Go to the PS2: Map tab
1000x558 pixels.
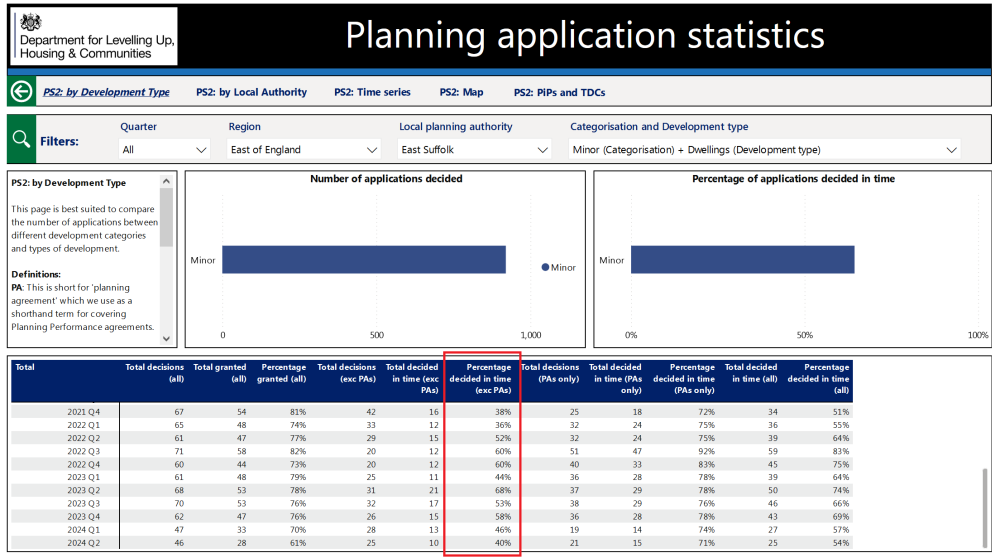click(x=461, y=92)
